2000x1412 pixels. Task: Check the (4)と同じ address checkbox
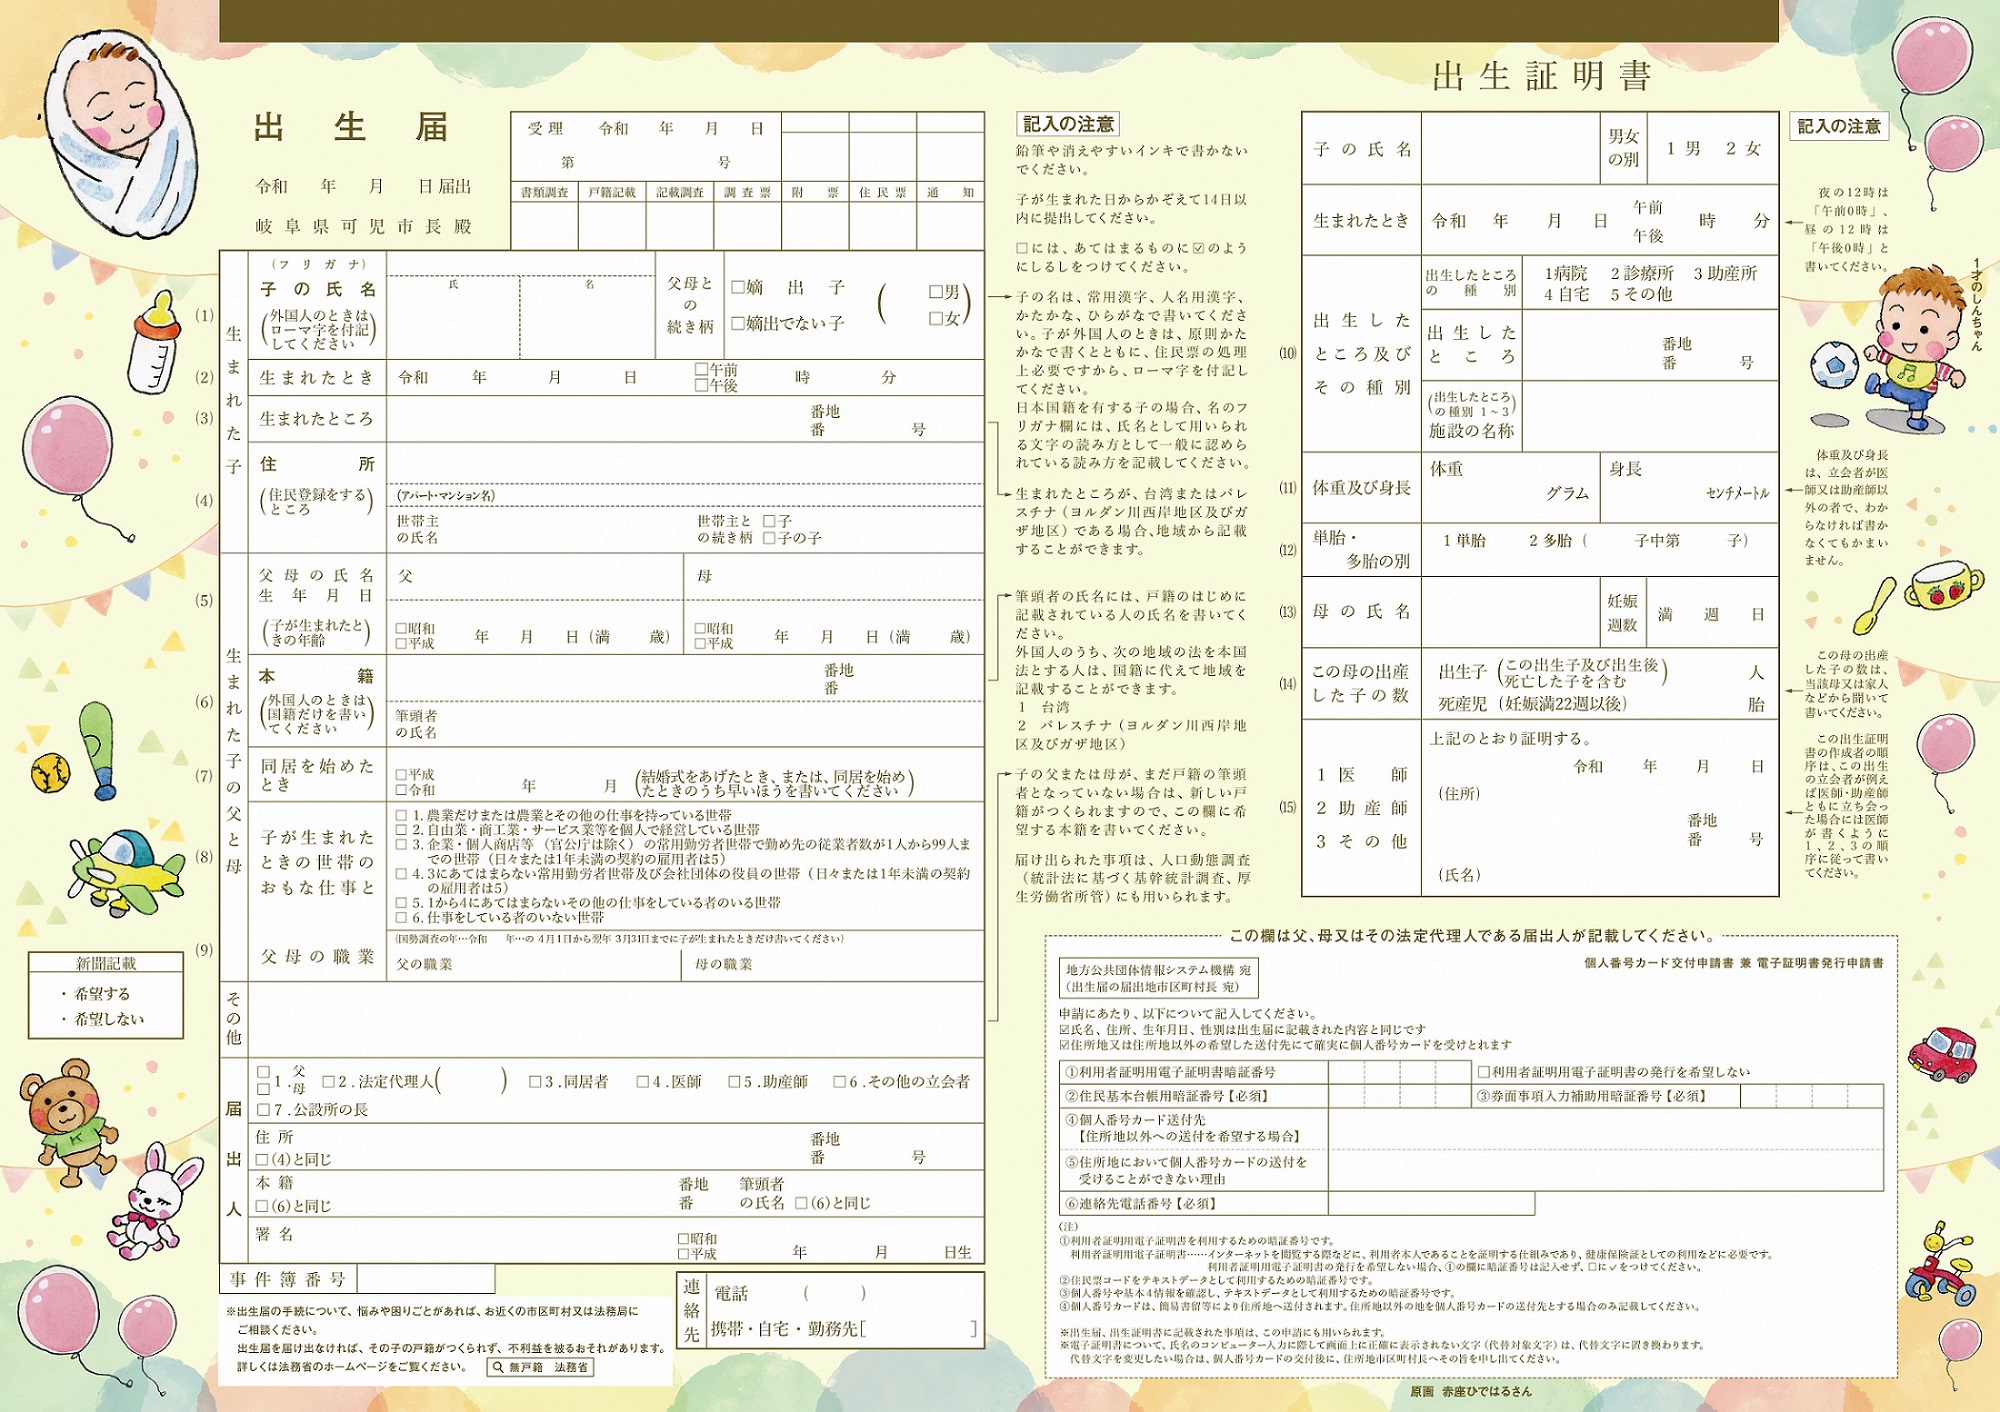coord(262,1160)
